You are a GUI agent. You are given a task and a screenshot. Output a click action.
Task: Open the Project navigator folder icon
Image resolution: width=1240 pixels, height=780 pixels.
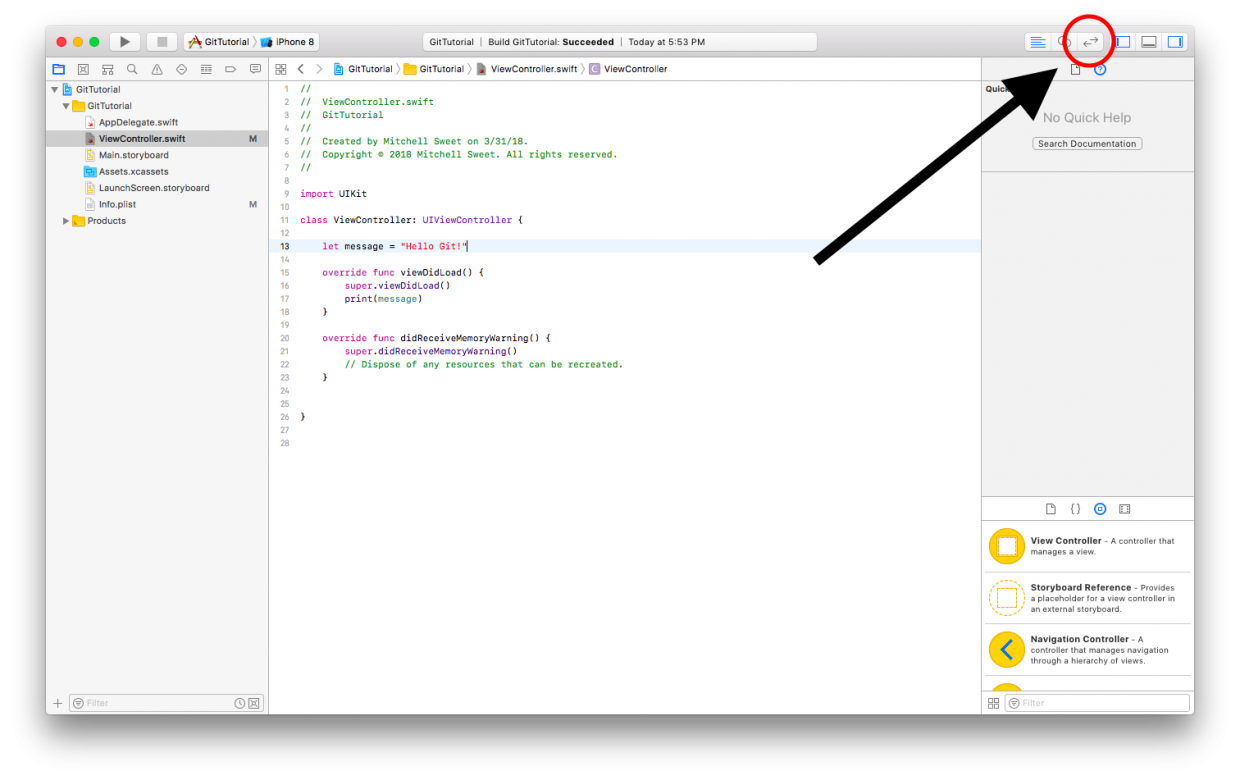58,68
